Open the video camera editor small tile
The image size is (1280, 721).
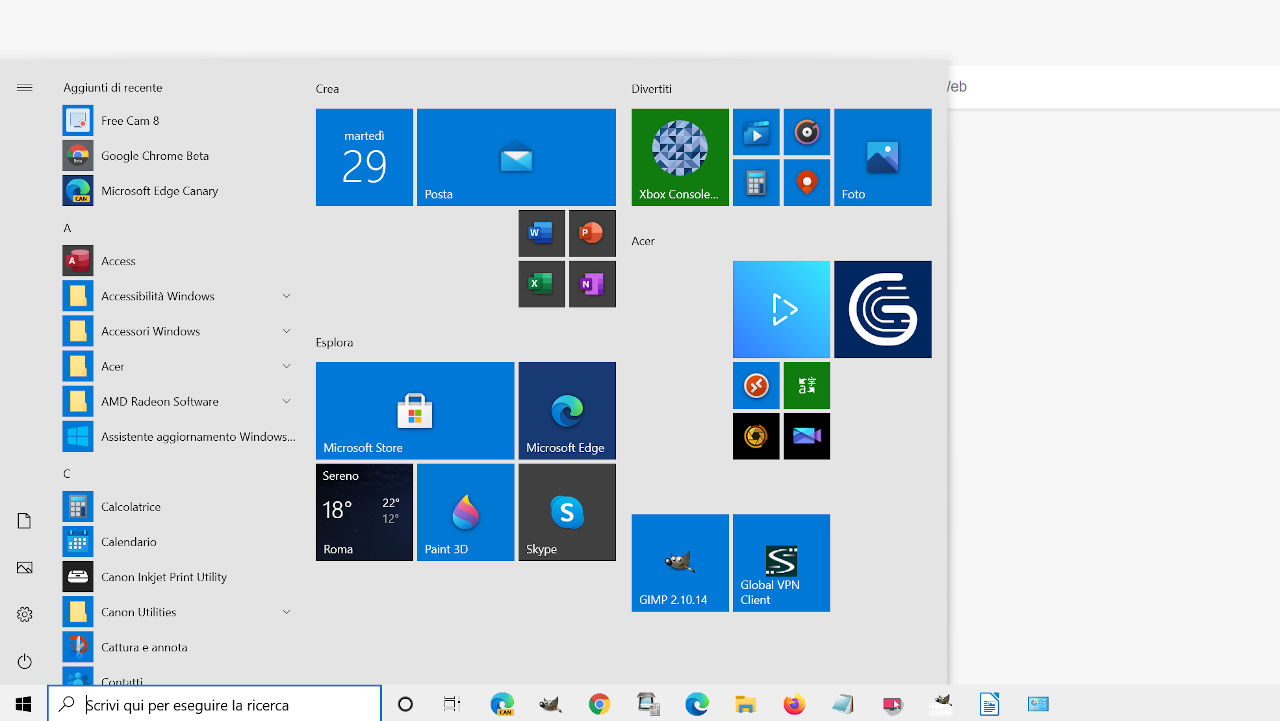pos(807,436)
